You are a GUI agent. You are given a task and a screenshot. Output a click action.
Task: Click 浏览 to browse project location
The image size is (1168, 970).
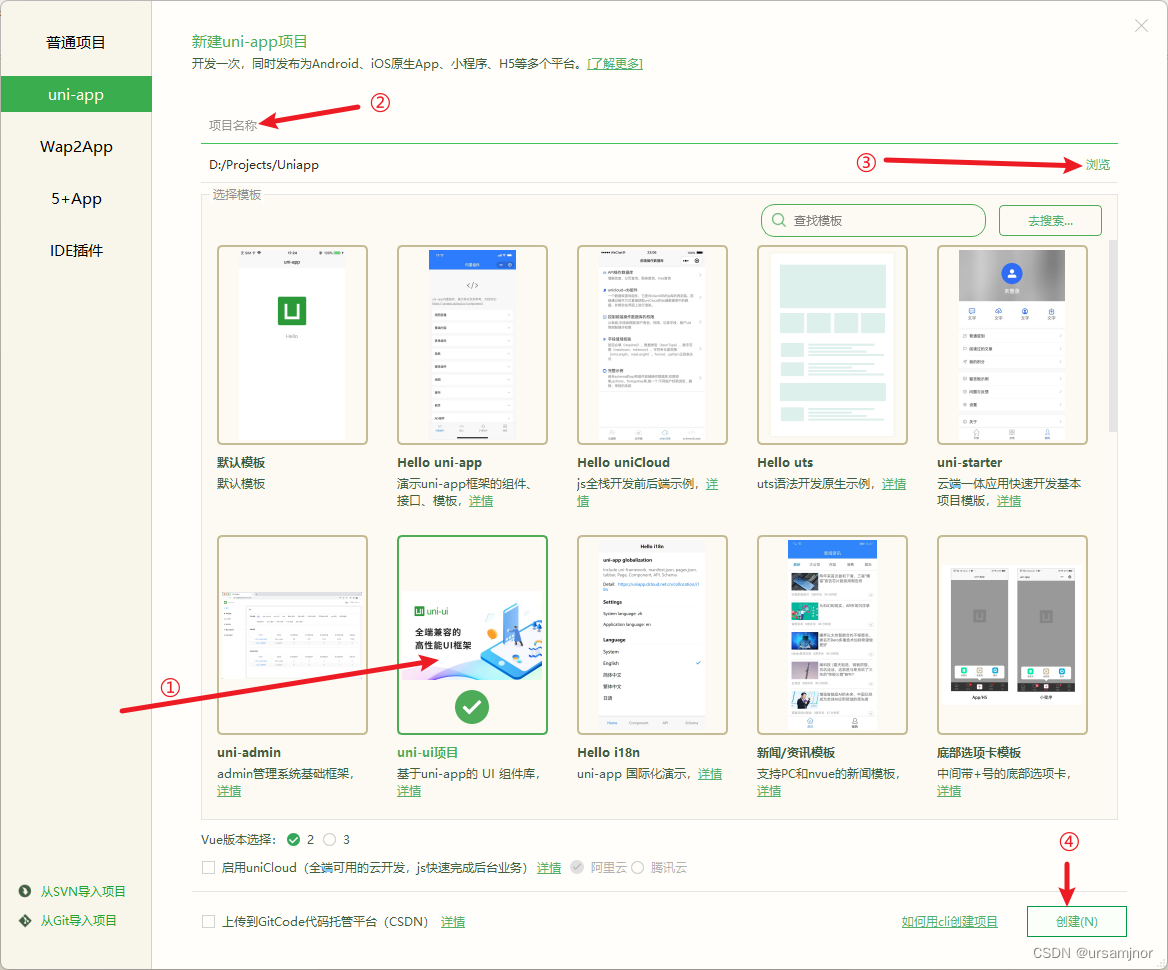[1097, 165]
